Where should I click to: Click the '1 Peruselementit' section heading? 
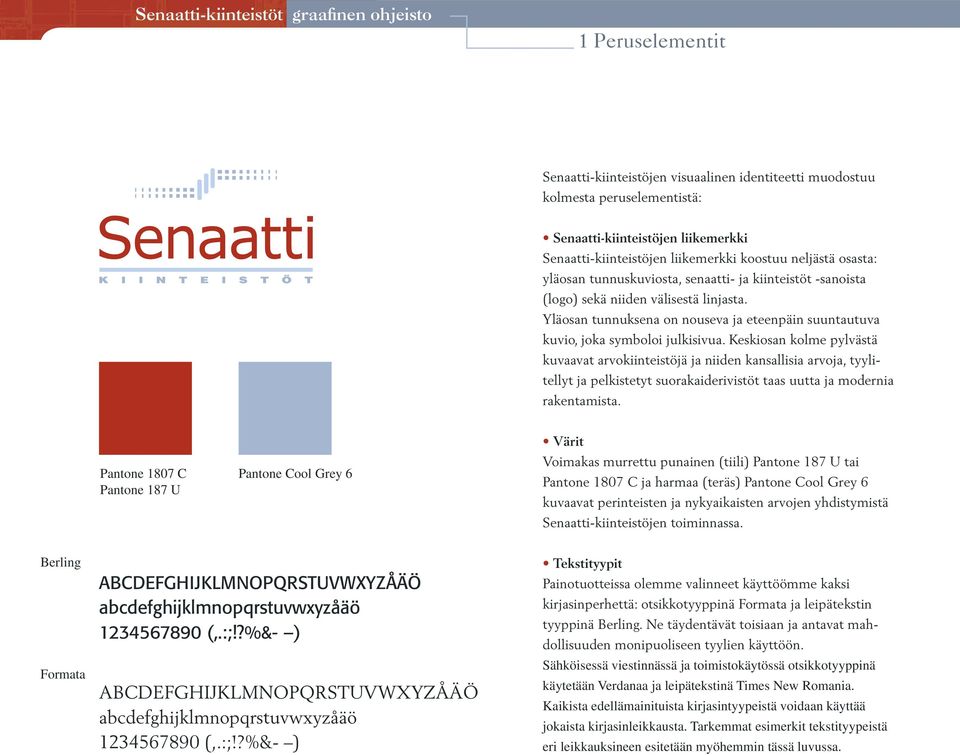pyautogui.click(x=652, y=41)
